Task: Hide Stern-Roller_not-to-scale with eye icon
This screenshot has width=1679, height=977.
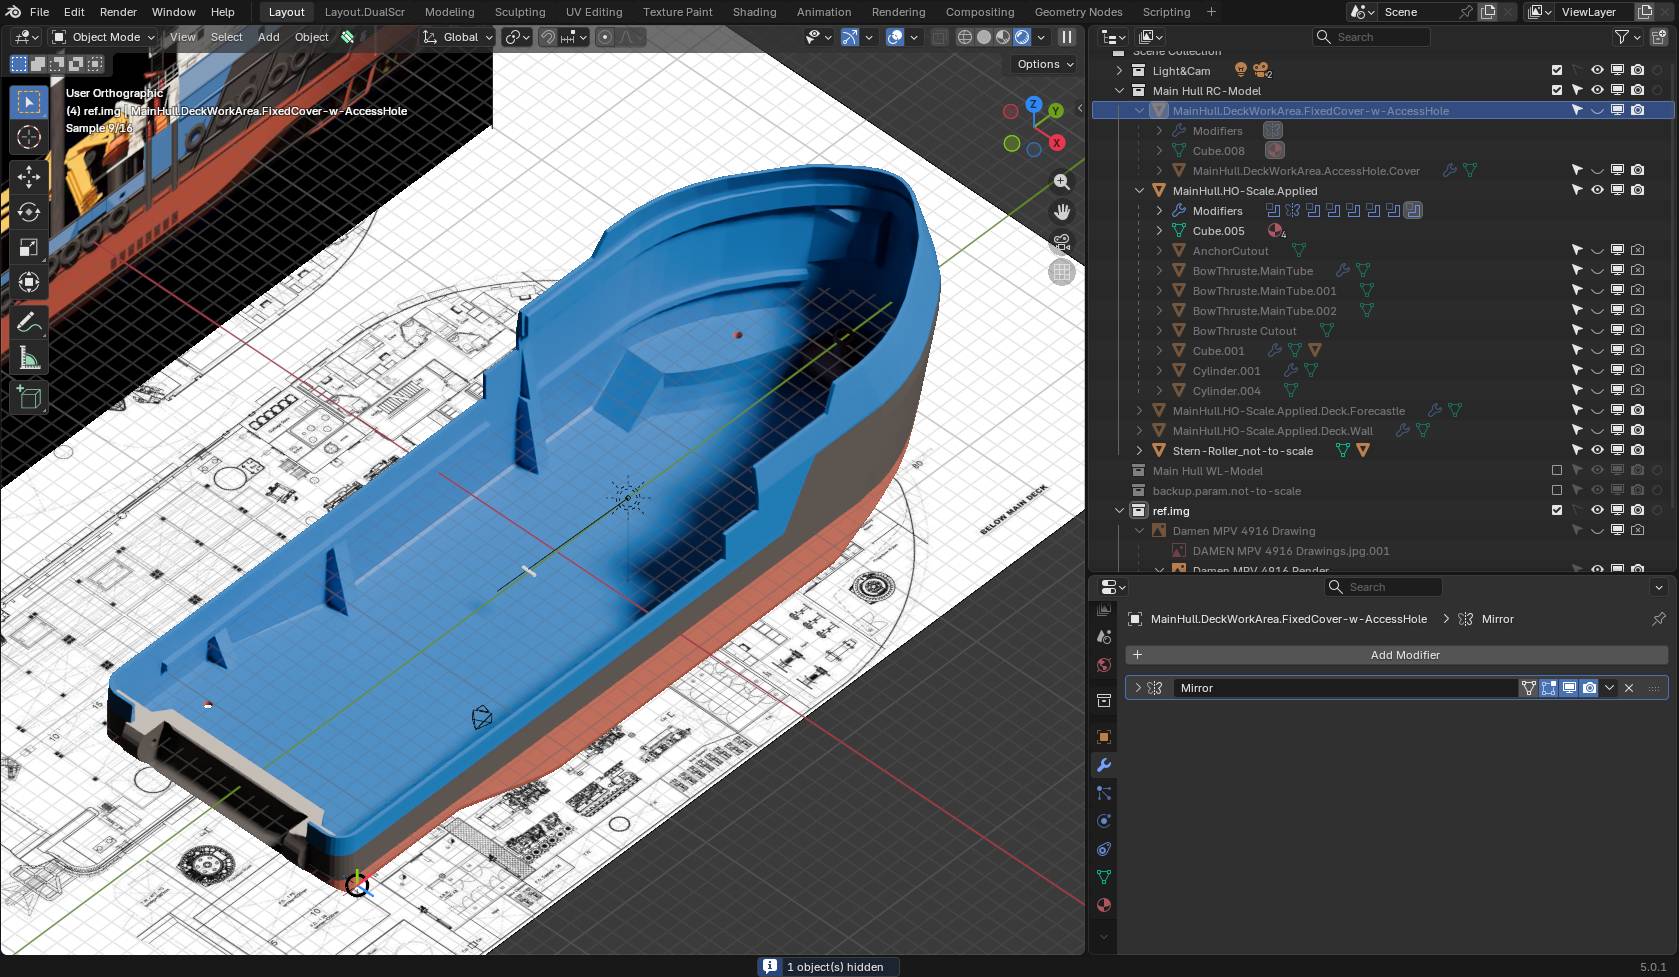Action: click(1597, 450)
